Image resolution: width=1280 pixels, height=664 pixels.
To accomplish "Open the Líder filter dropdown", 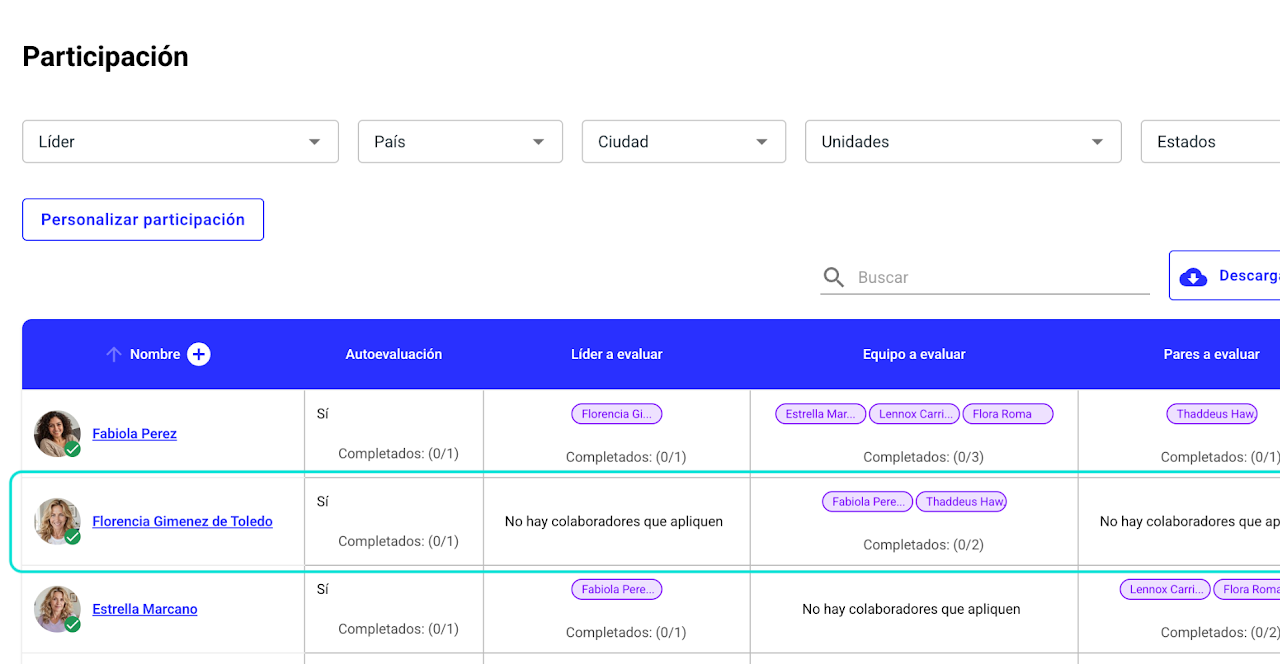I will pyautogui.click(x=180, y=142).
